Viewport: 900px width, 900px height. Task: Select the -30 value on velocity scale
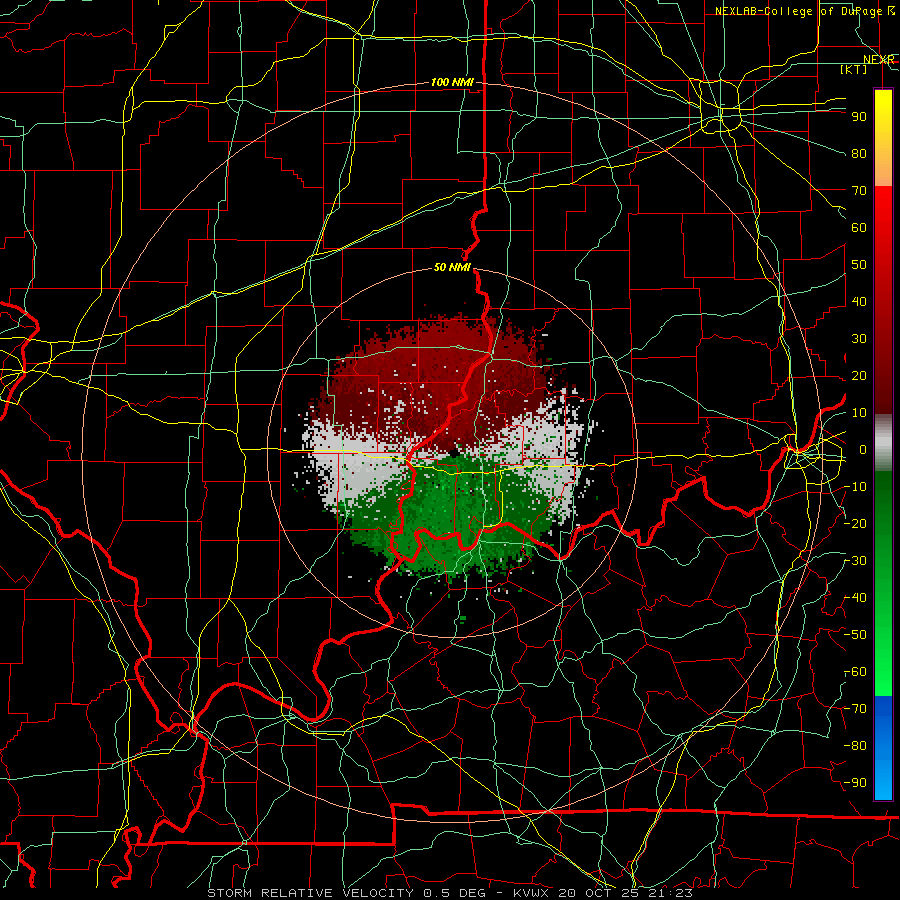[x=855, y=560]
